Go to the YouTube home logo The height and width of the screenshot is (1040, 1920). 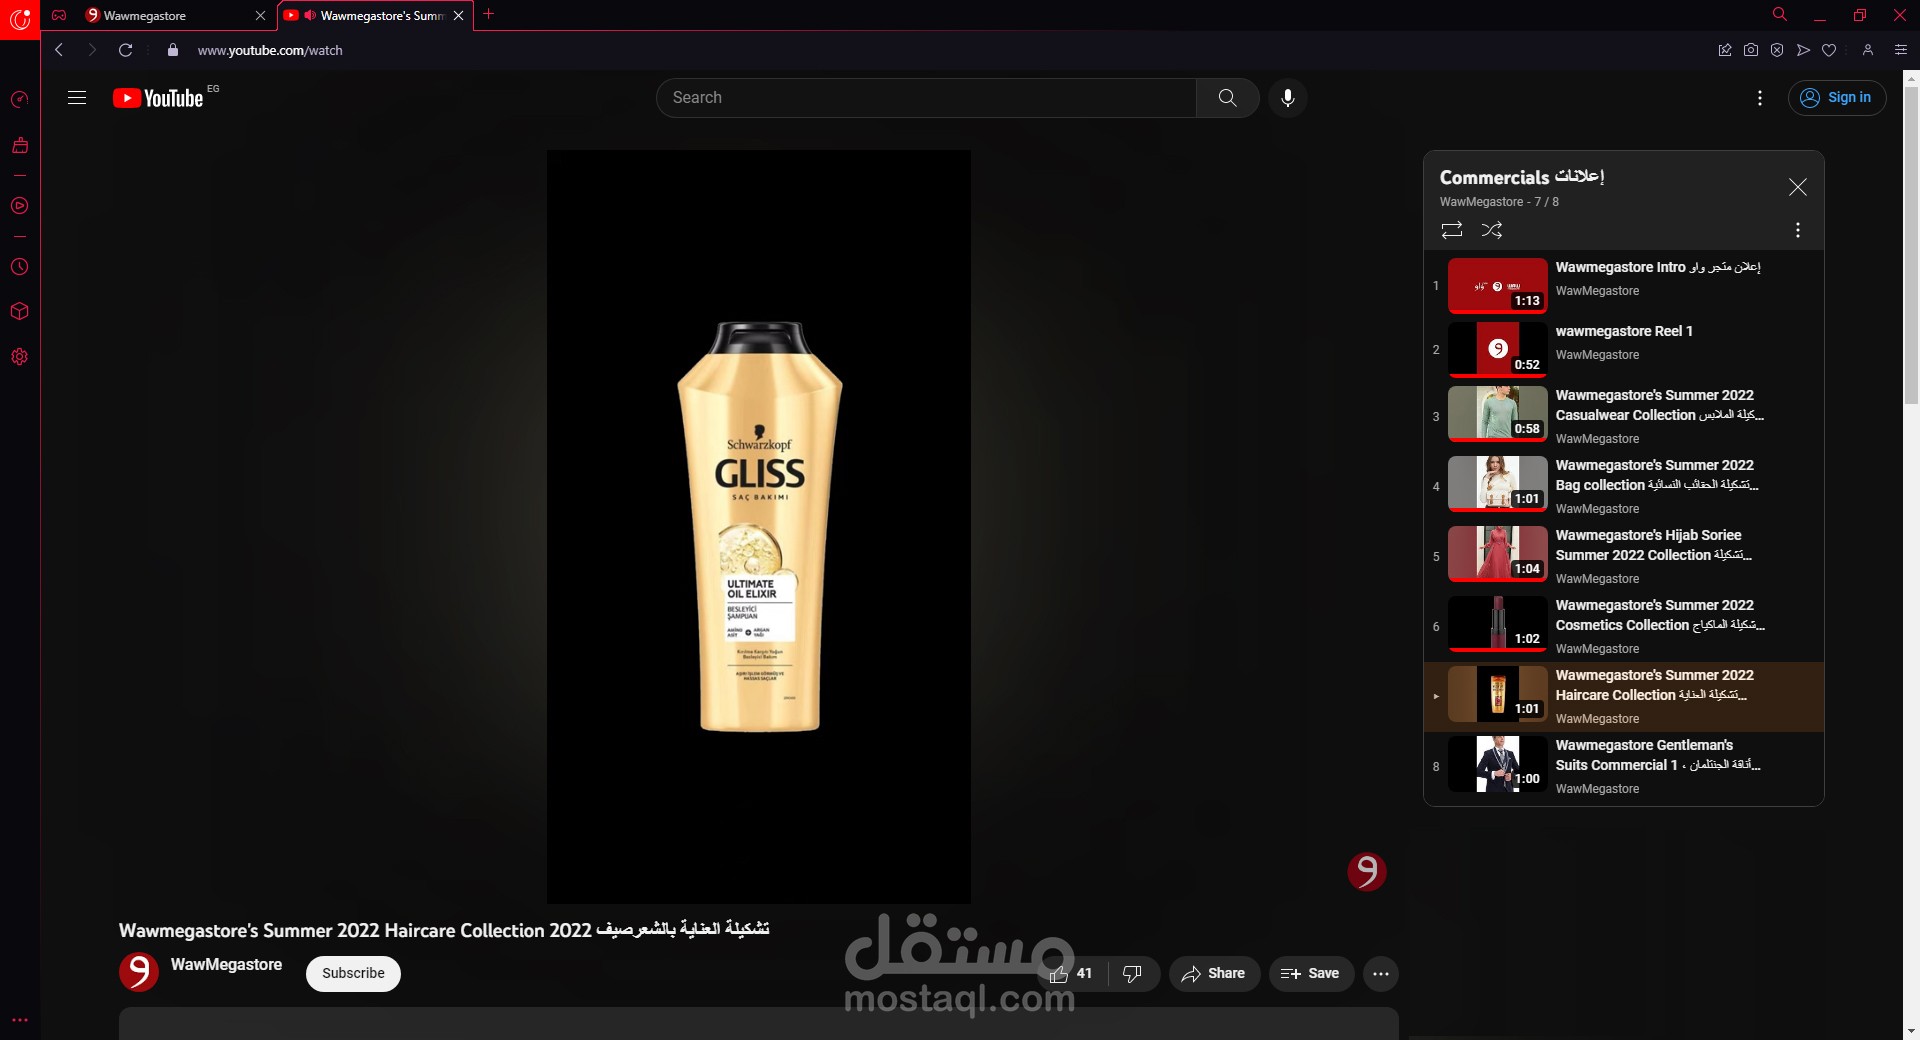click(159, 98)
